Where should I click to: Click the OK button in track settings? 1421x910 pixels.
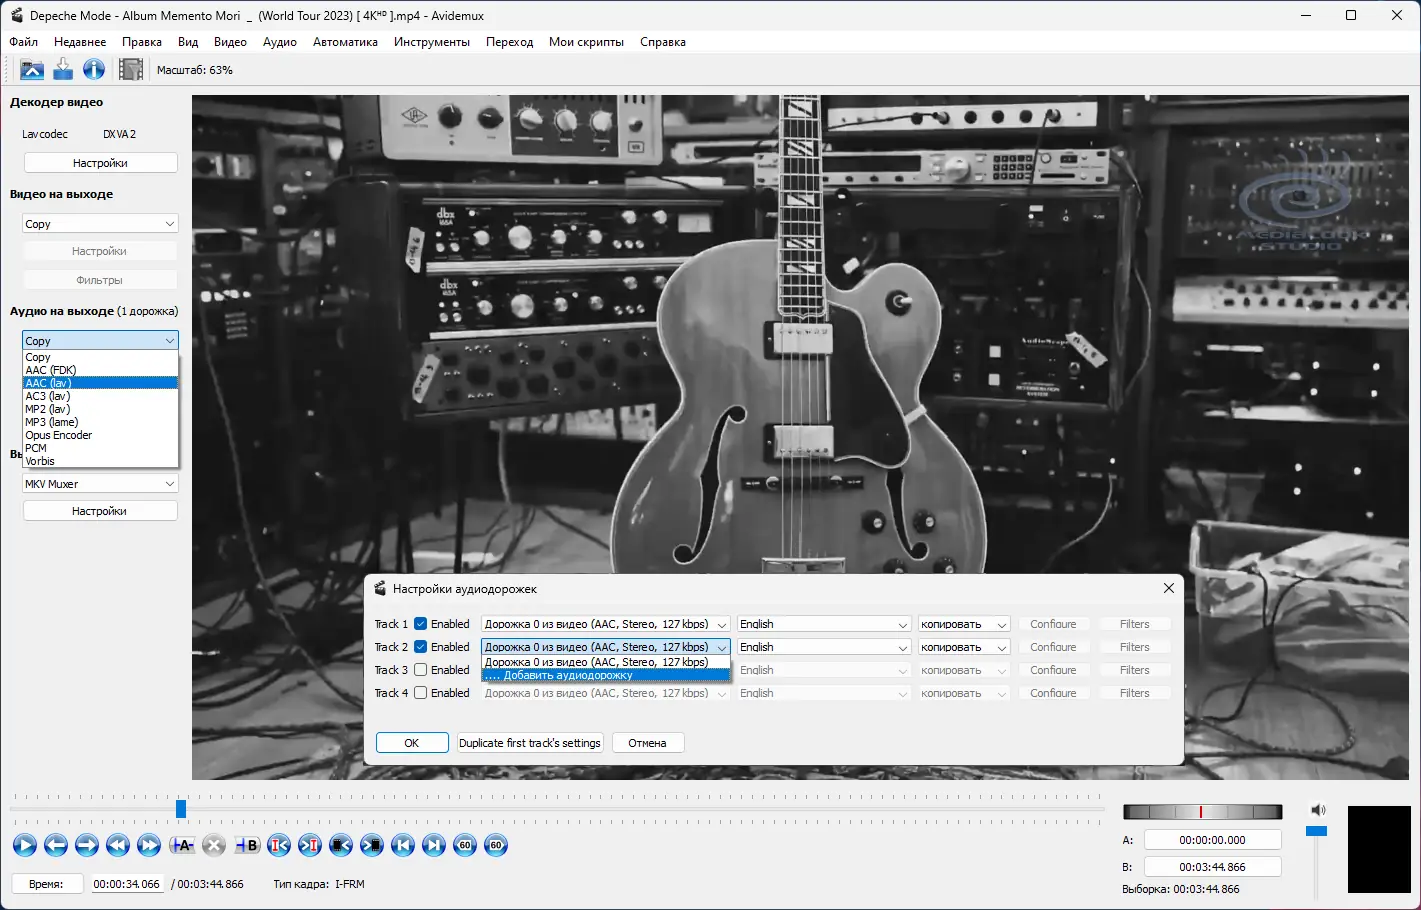click(411, 743)
